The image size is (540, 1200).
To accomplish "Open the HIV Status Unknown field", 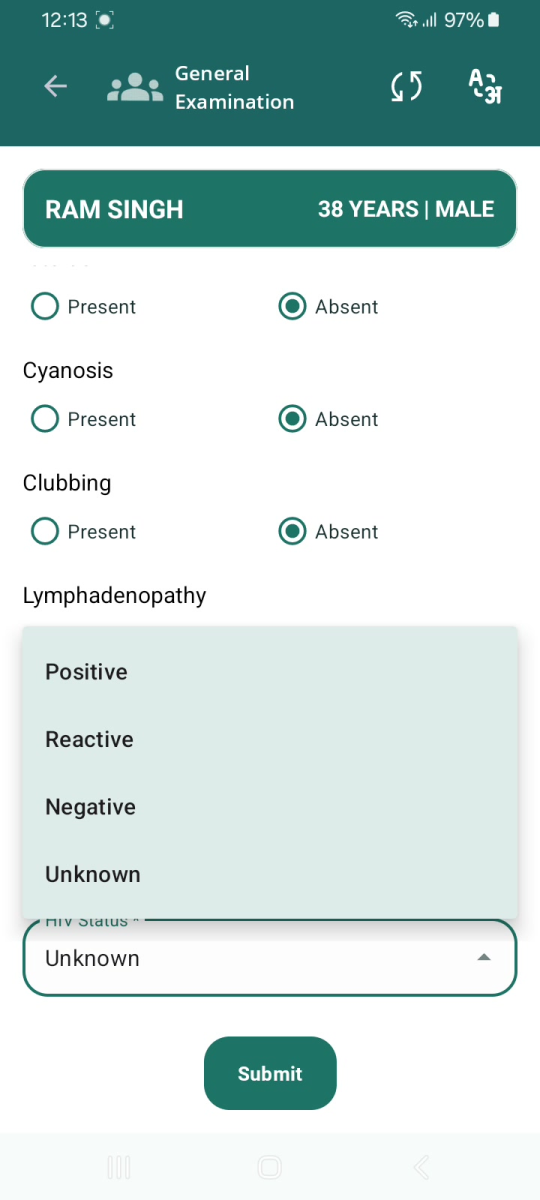I will tap(270, 958).
